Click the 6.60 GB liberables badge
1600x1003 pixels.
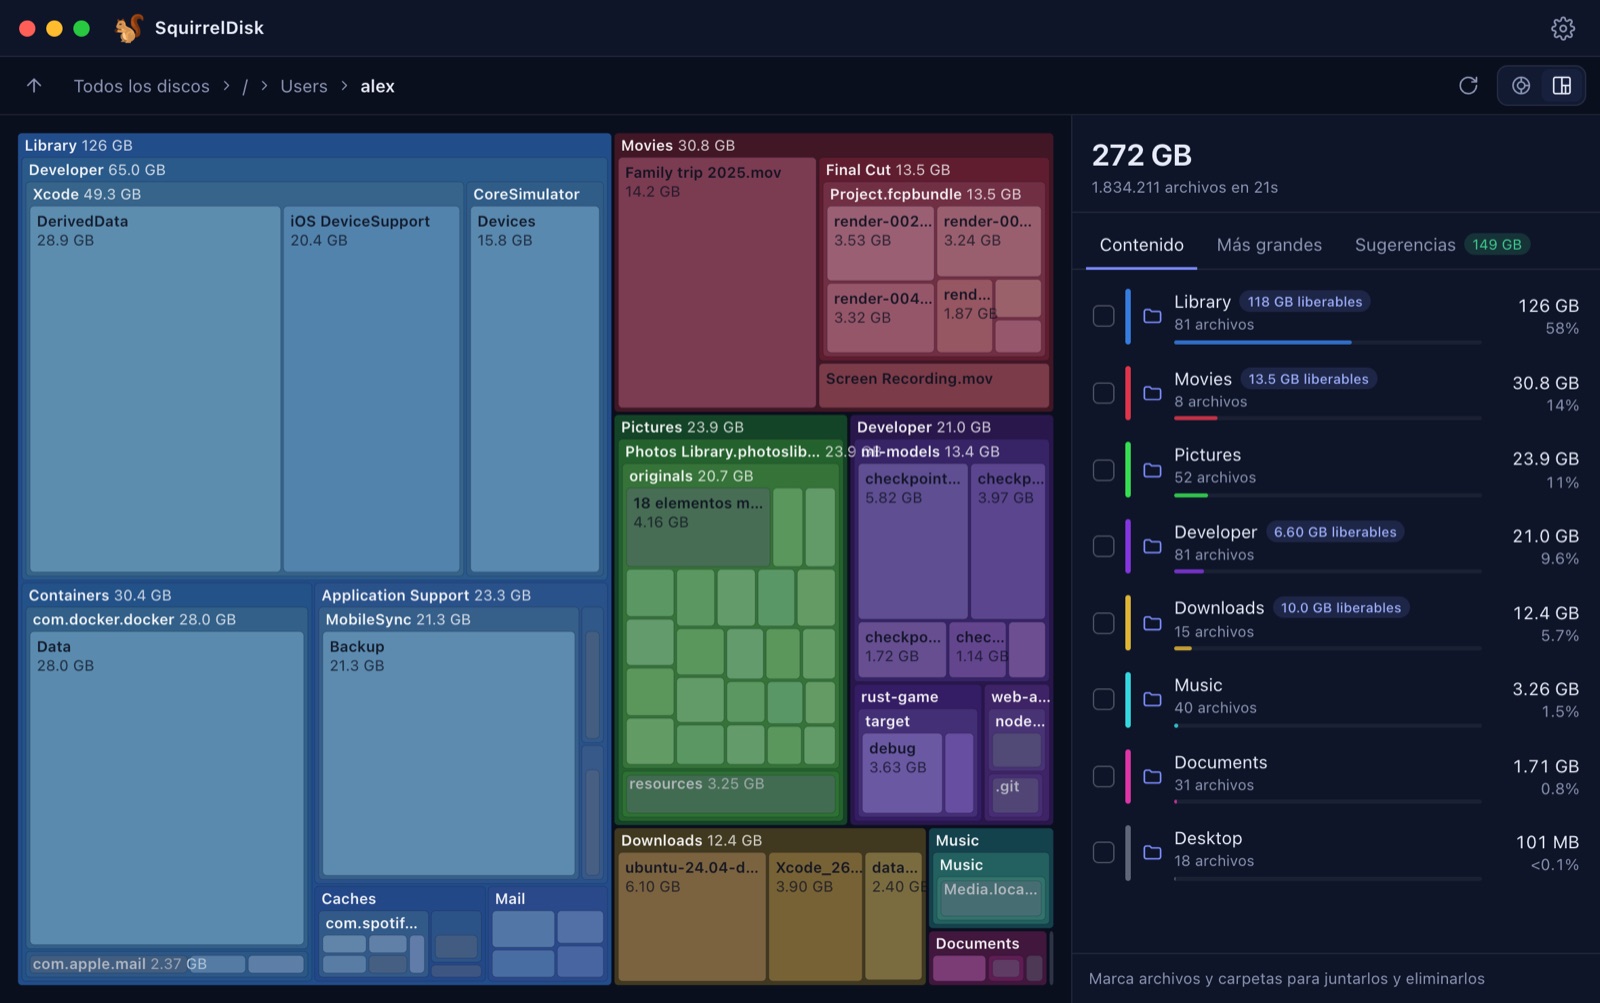[x=1335, y=532]
